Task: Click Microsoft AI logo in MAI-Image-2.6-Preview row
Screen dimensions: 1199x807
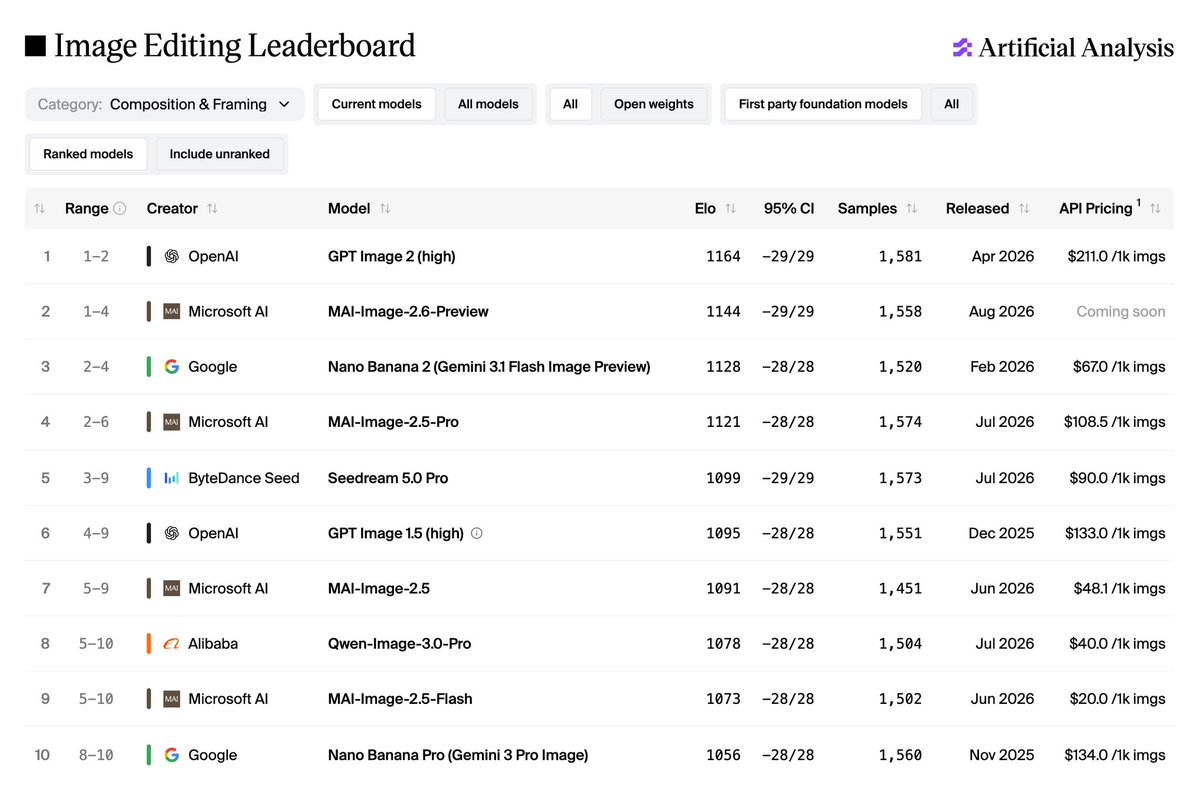Action: coord(172,311)
